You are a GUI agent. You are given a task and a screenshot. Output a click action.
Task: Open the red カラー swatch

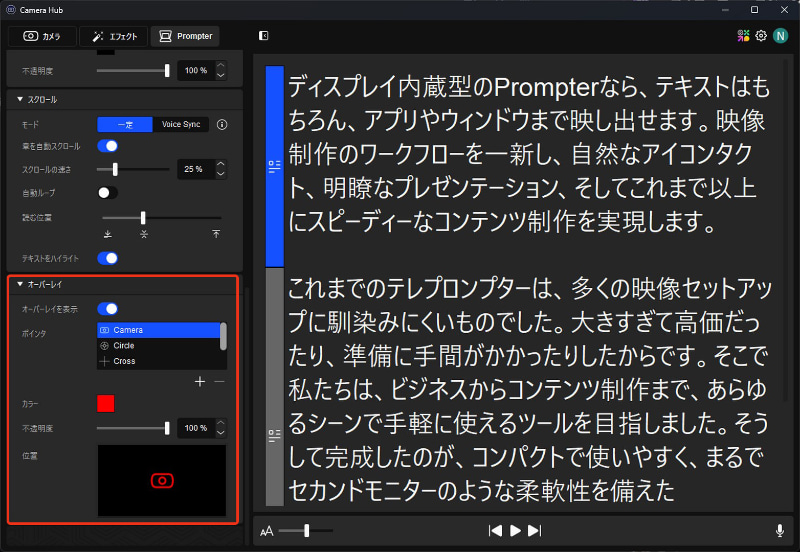tap(106, 404)
